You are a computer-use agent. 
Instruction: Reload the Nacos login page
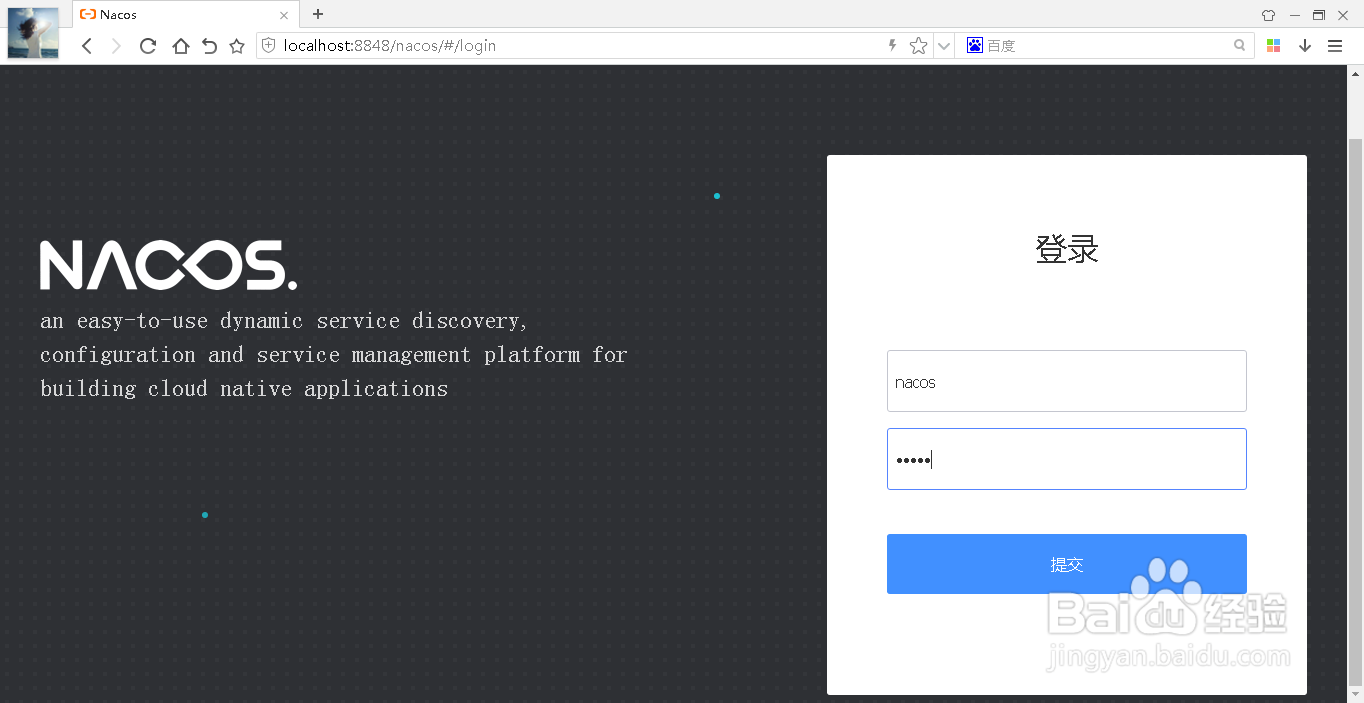point(148,46)
